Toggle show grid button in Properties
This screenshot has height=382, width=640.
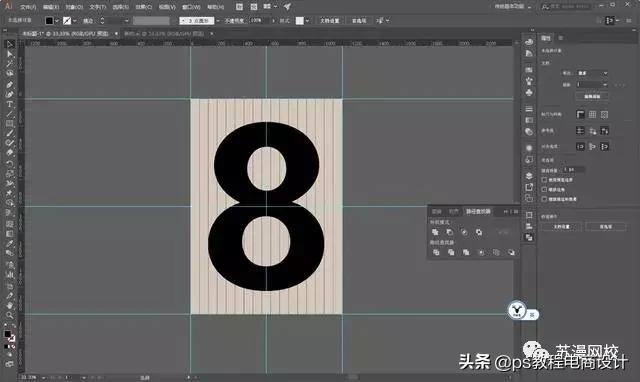coord(592,115)
